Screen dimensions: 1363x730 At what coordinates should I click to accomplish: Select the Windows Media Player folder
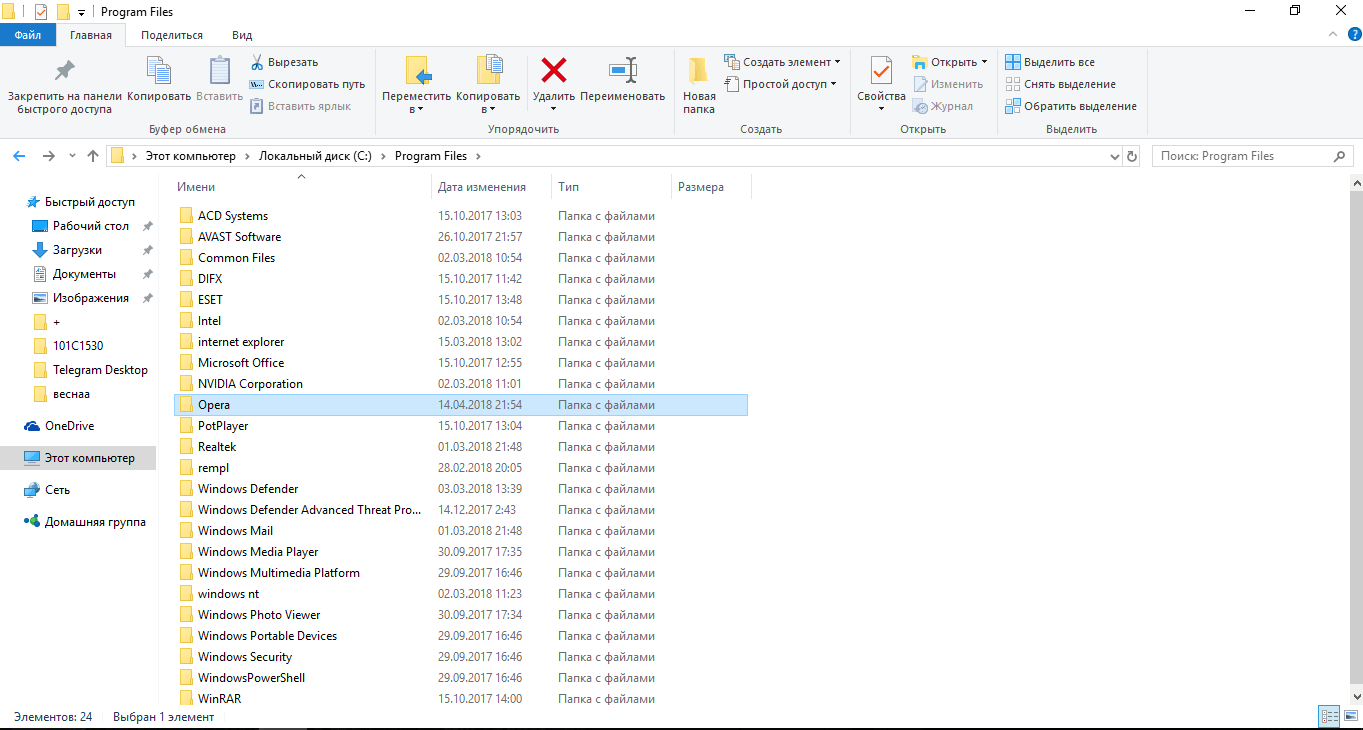pos(460,552)
